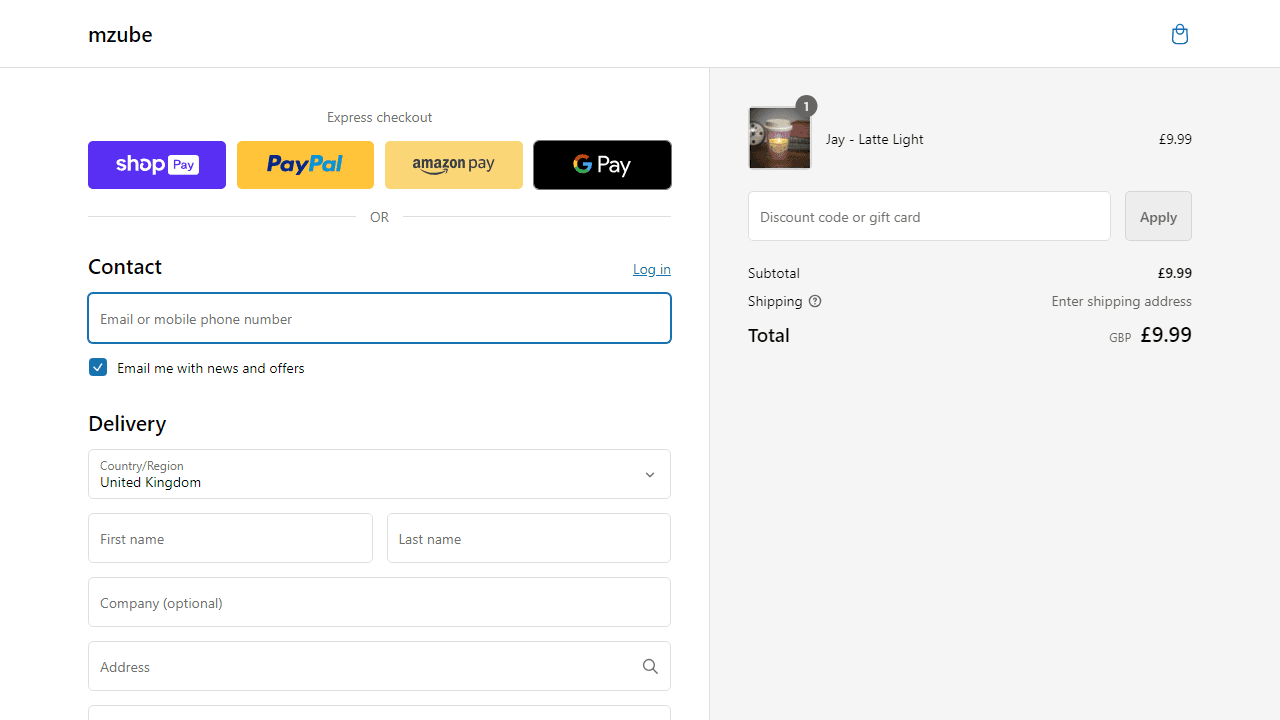Focus the Email or mobile phone field
Viewport: 1280px width, 720px height.
coord(379,318)
